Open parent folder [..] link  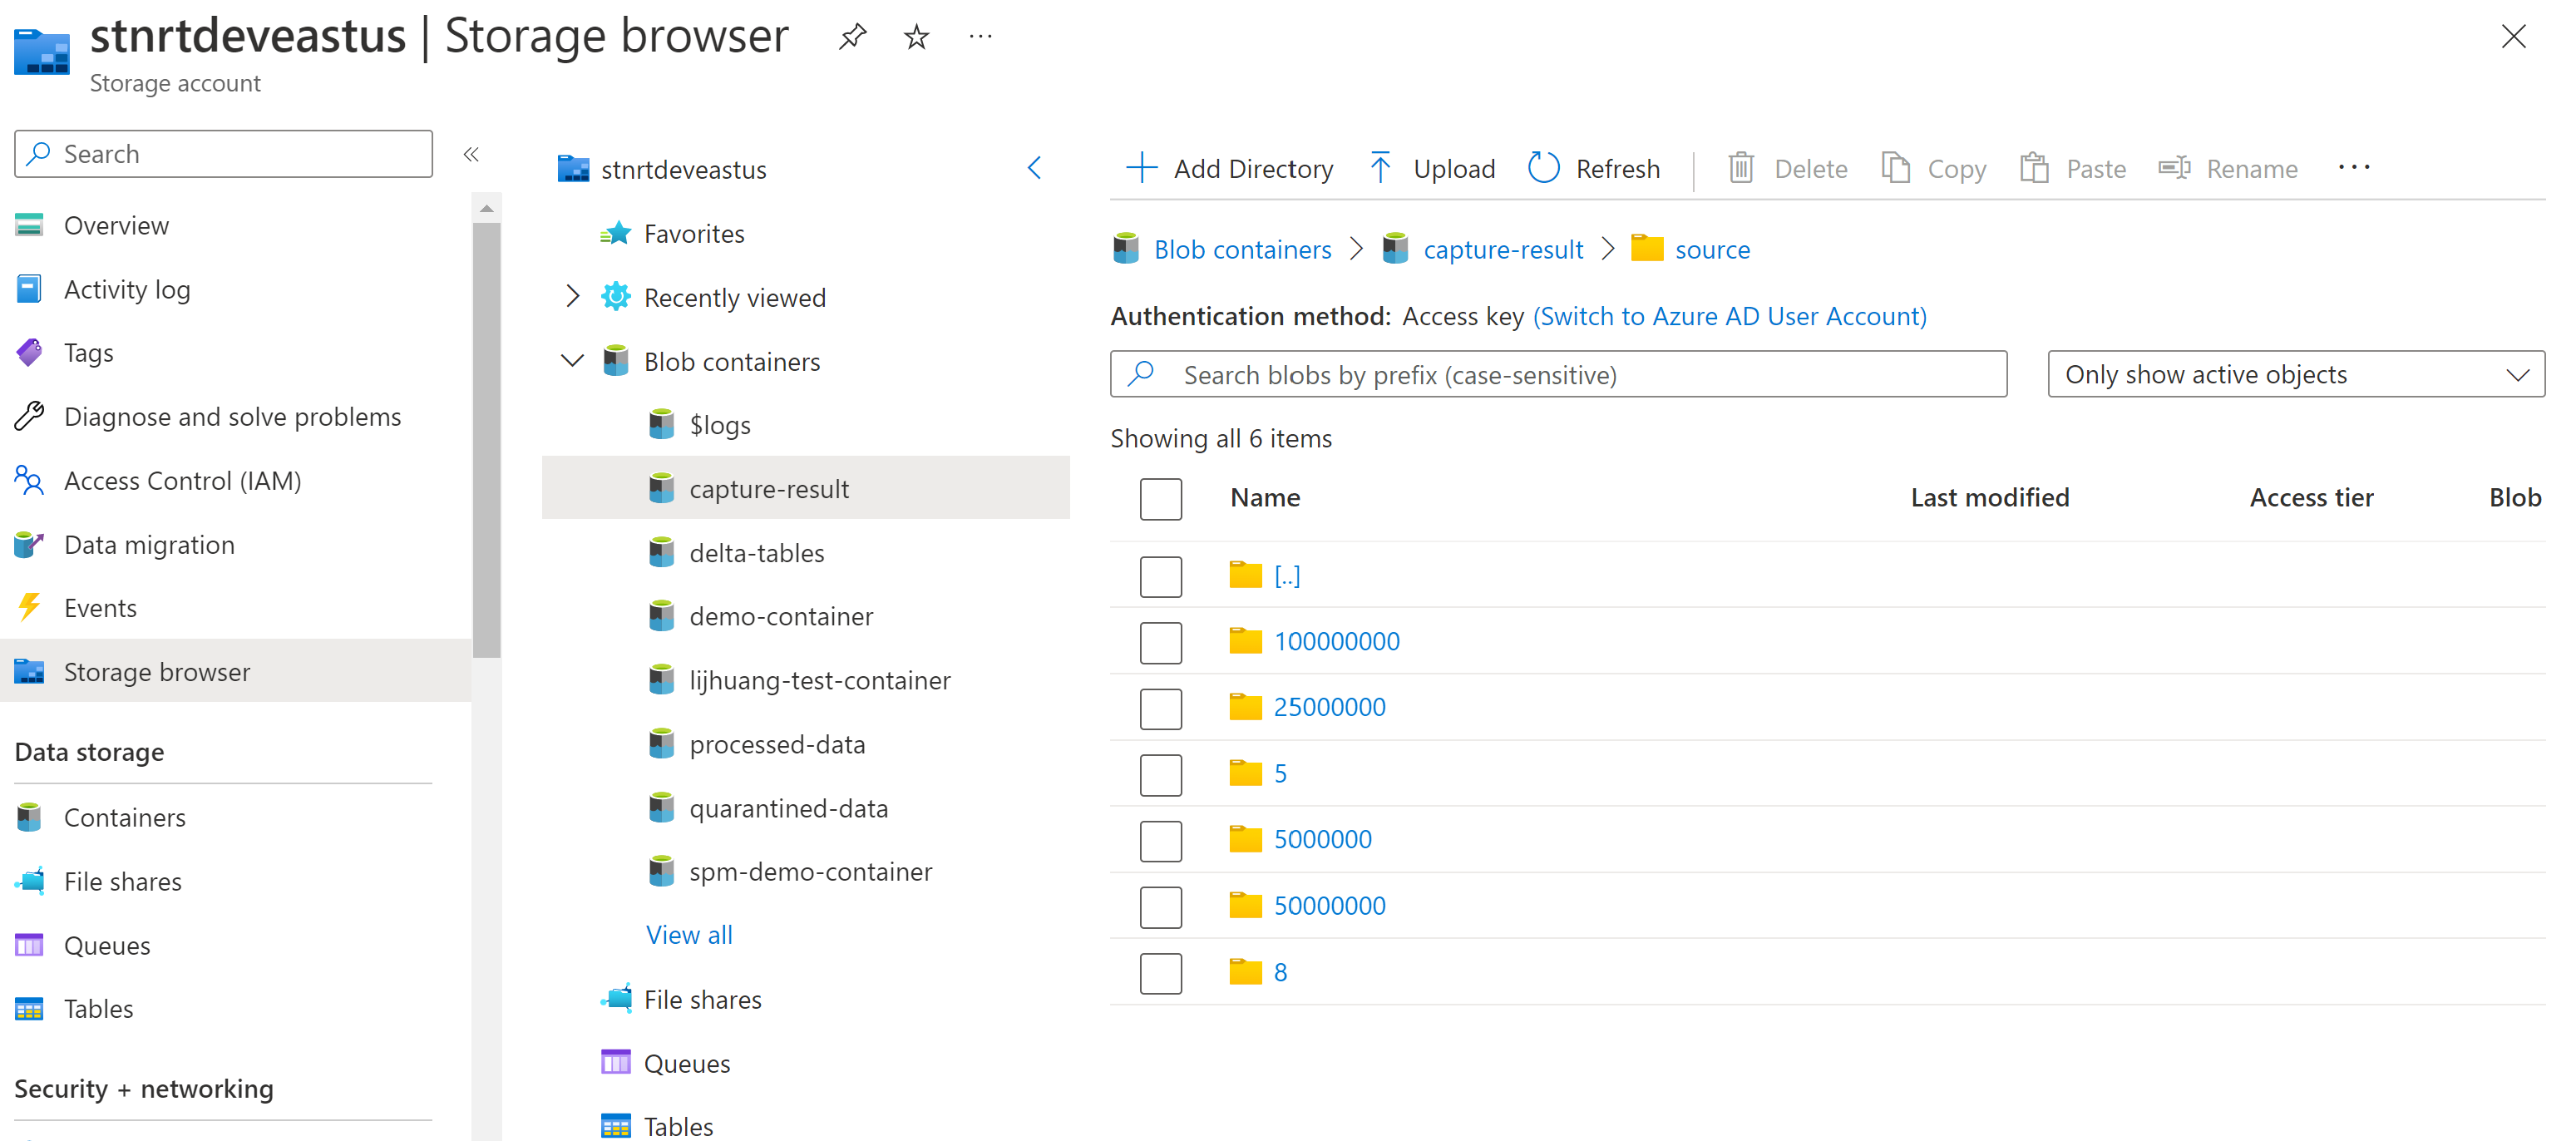[x=1287, y=575]
